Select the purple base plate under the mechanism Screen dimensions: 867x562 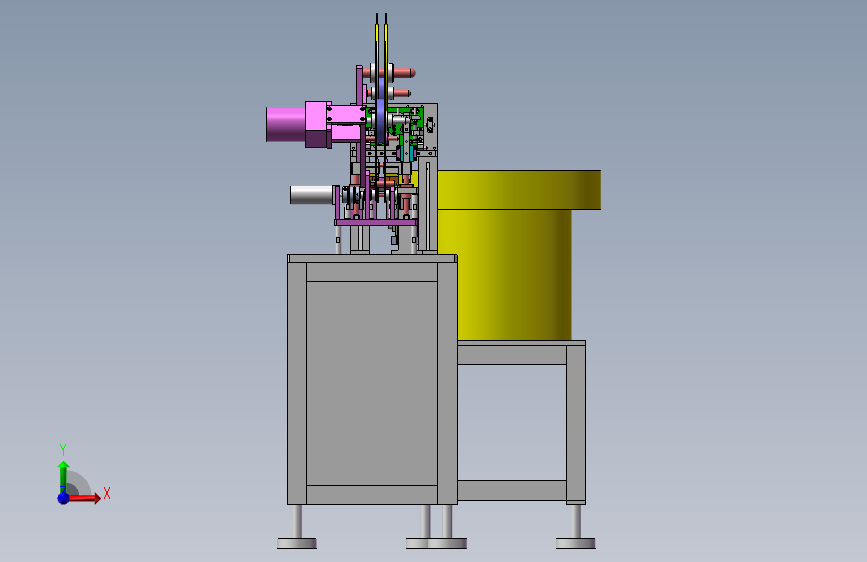tap(375, 222)
